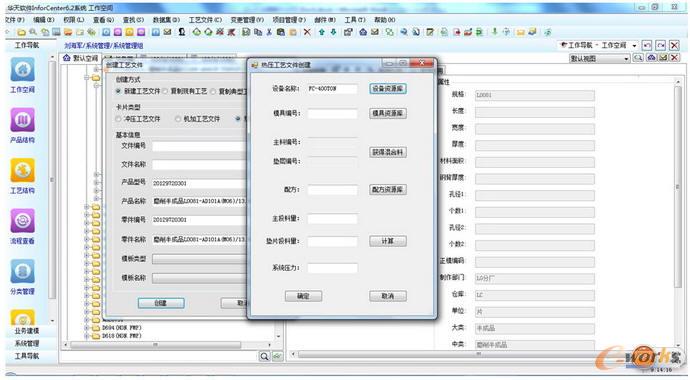The width and height of the screenshot is (690, 380).
Task: Open the 产品结构 sidebar icon
Action: click(x=22, y=120)
